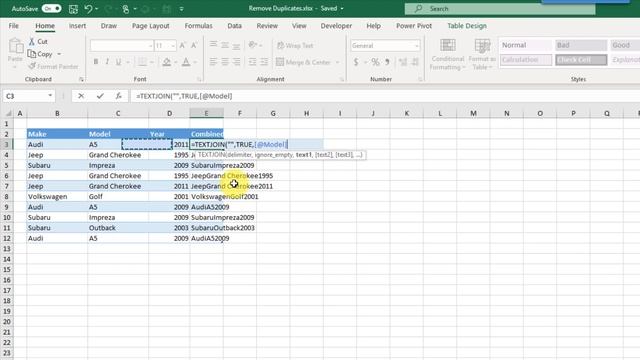Click the Search box in title bar

pos(500,9)
